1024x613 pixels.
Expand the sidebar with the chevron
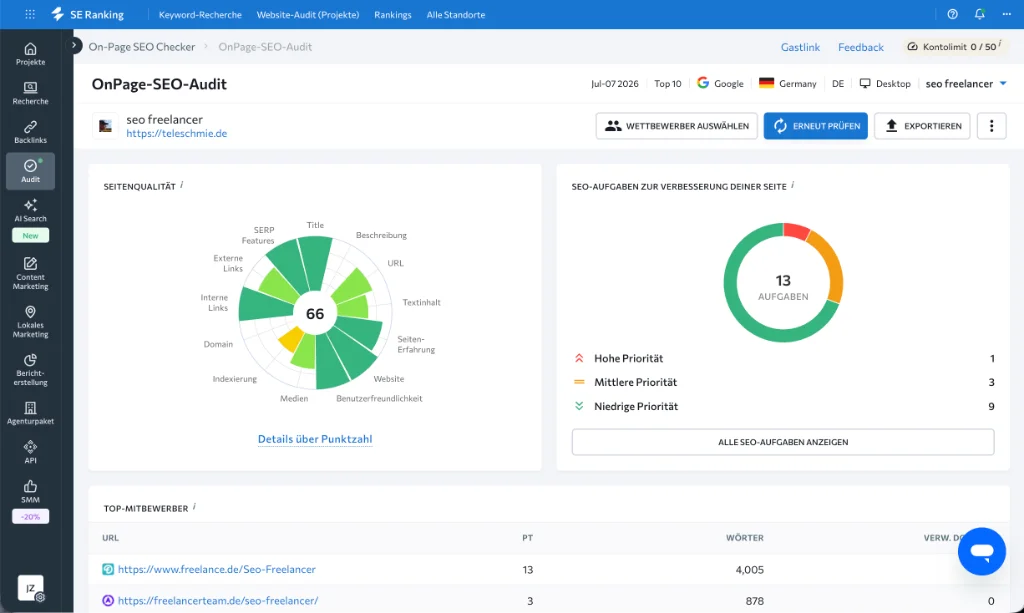(x=74, y=46)
